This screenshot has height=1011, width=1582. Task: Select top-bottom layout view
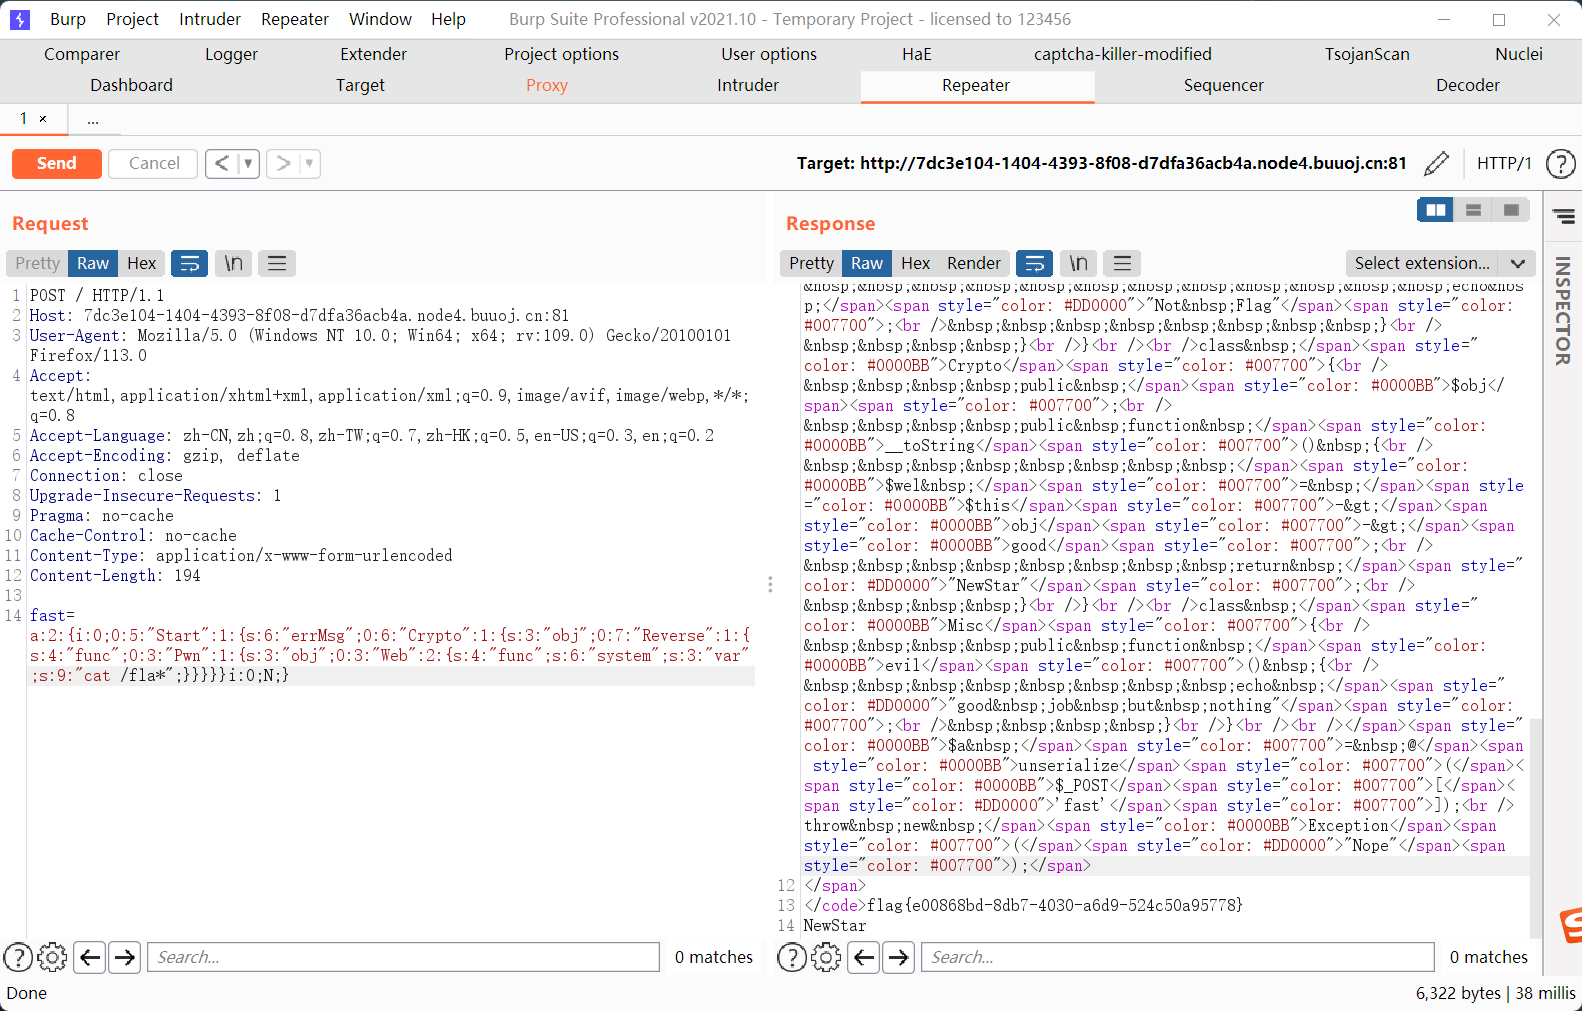point(1473,210)
